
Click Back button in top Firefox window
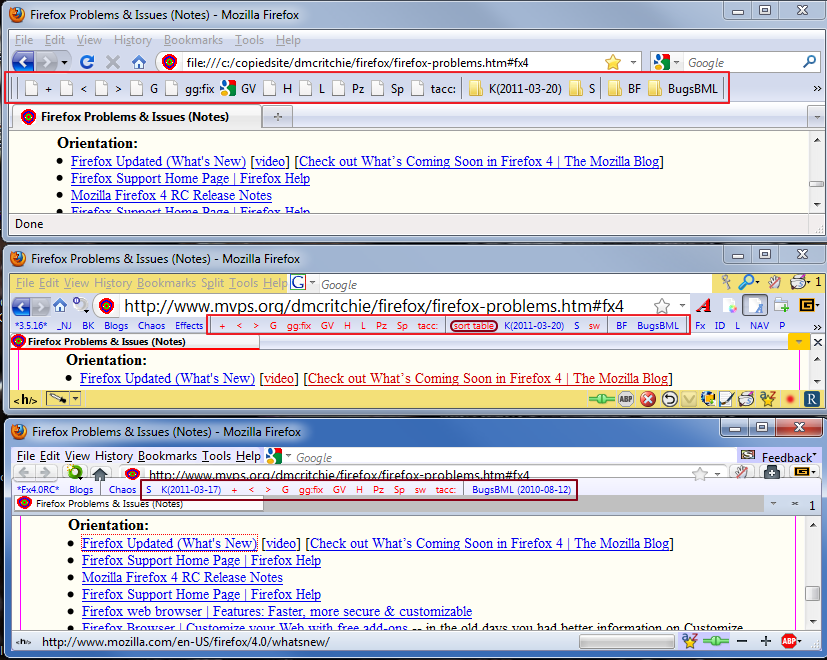(x=23, y=62)
